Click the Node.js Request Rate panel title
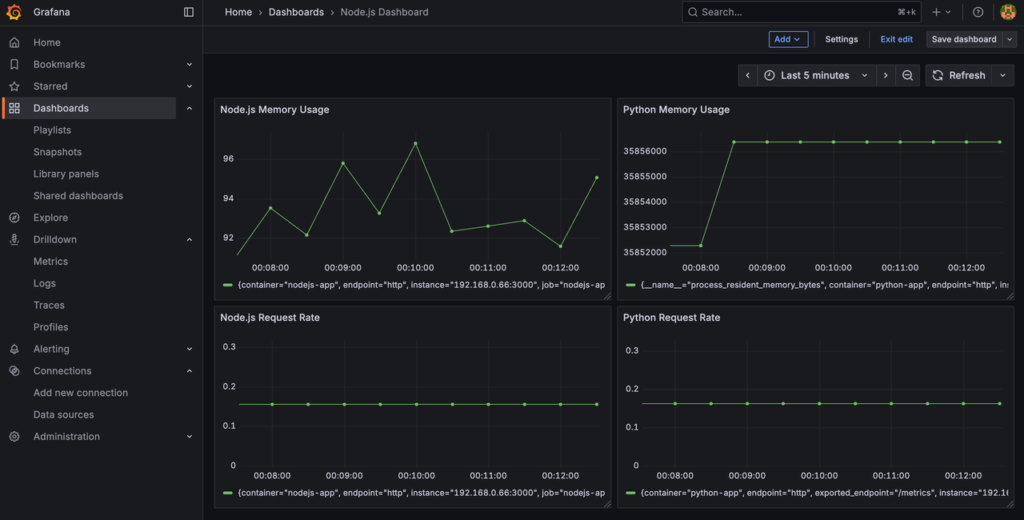Screen dimensions: 1024x520 tap(270, 317)
